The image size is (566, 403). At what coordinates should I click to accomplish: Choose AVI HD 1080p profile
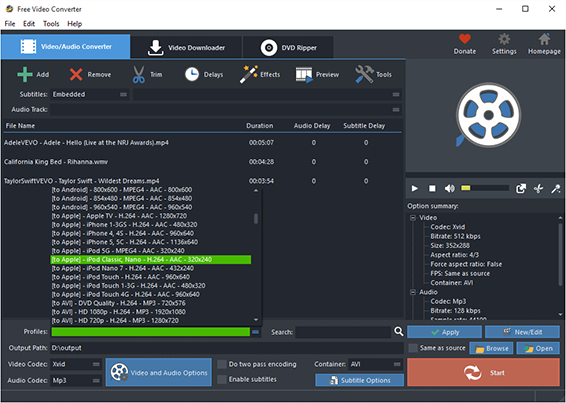(x=118, y=312)
